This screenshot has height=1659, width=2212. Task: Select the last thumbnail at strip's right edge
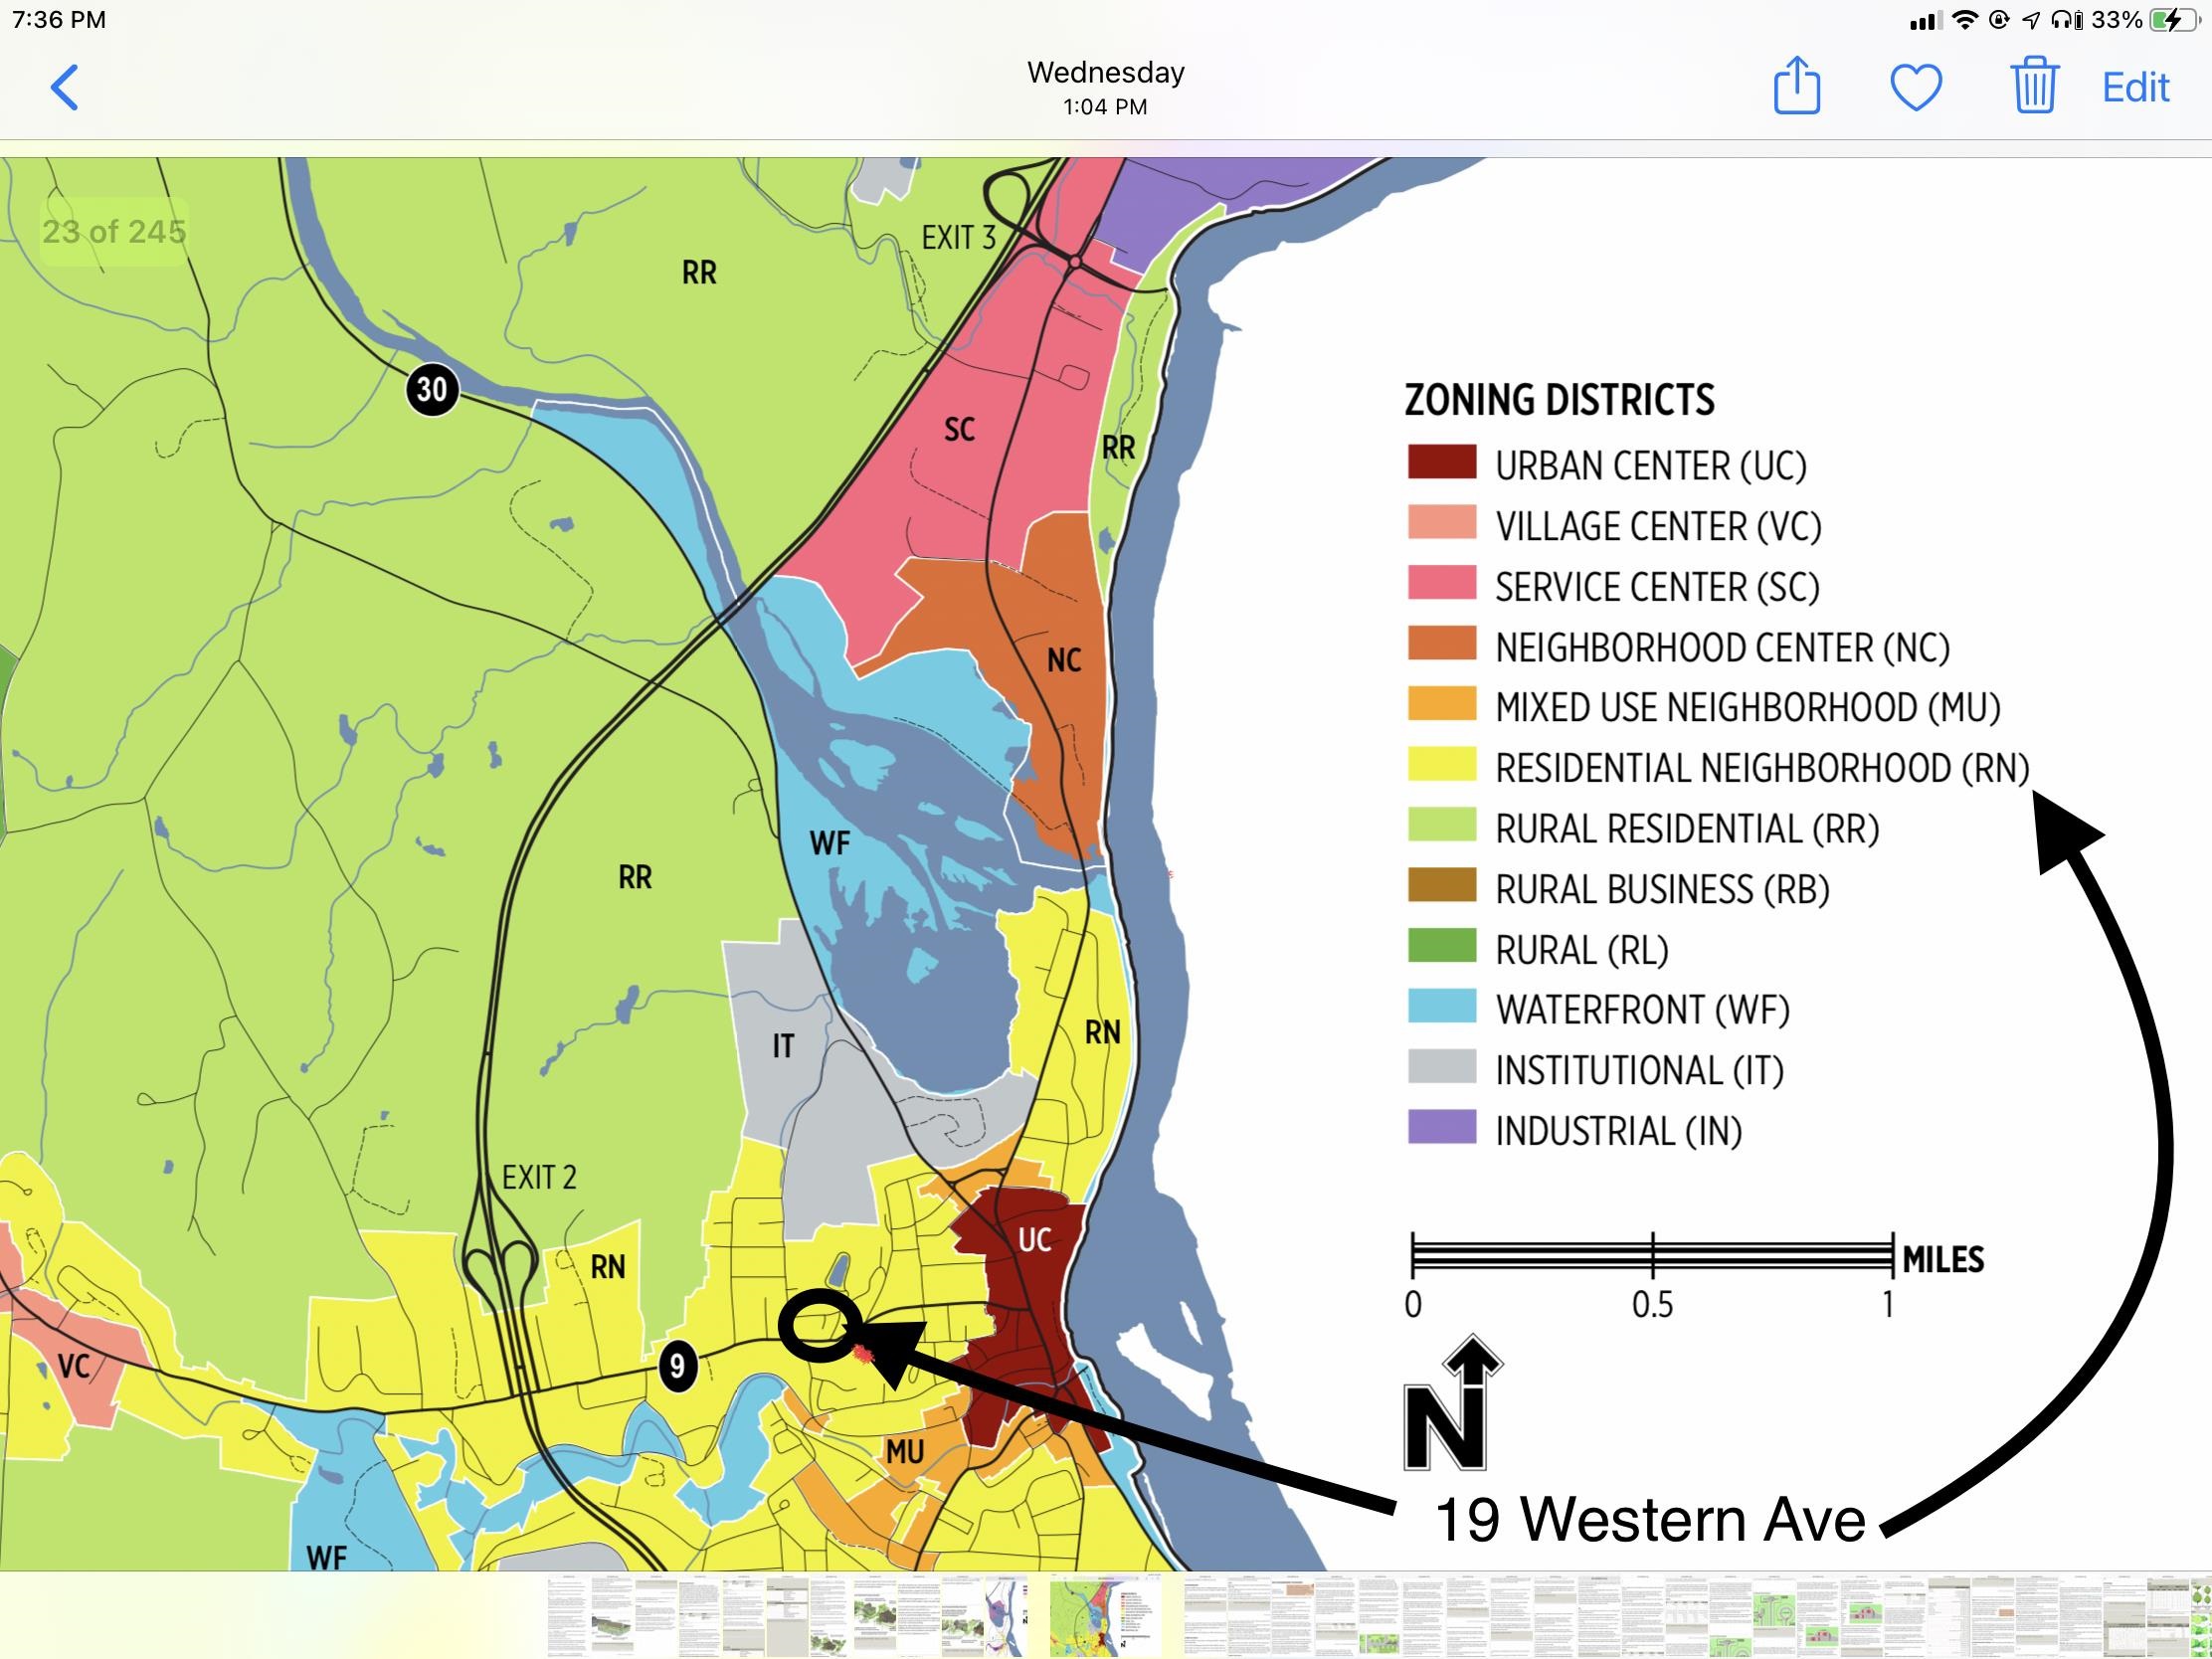tap(2198, 1617)
